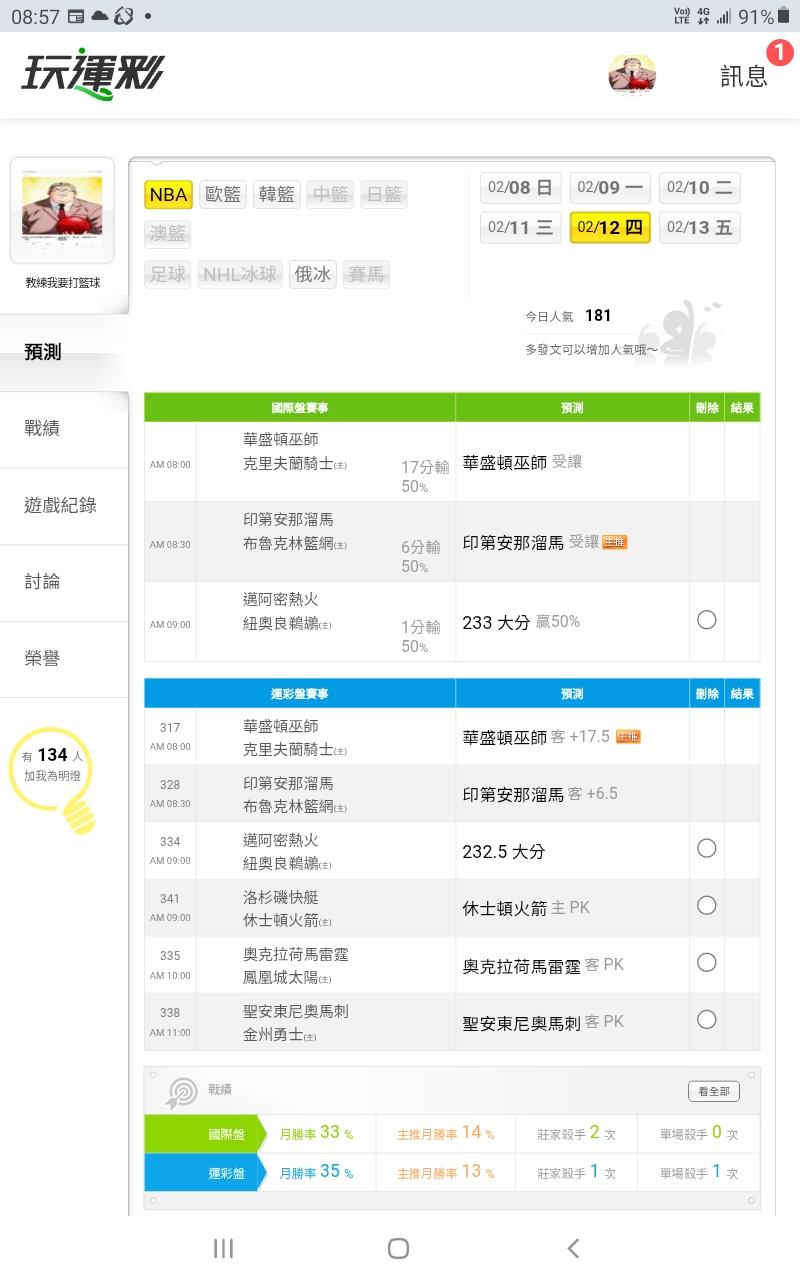Switch to the 歐籃 league tab
Viewport: 800px width, 1280px height.
tap(224, 194)
